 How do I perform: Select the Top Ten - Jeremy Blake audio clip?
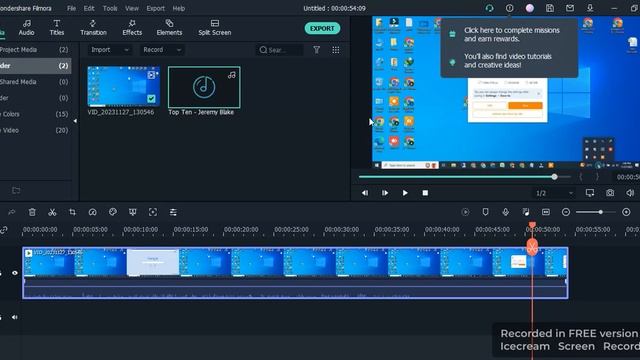point(204,87)
